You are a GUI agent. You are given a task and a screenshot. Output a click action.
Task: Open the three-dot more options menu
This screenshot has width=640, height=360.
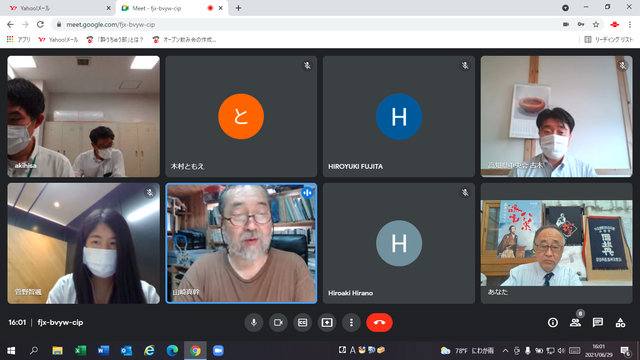pyautogui.click(x=351, y=322)
